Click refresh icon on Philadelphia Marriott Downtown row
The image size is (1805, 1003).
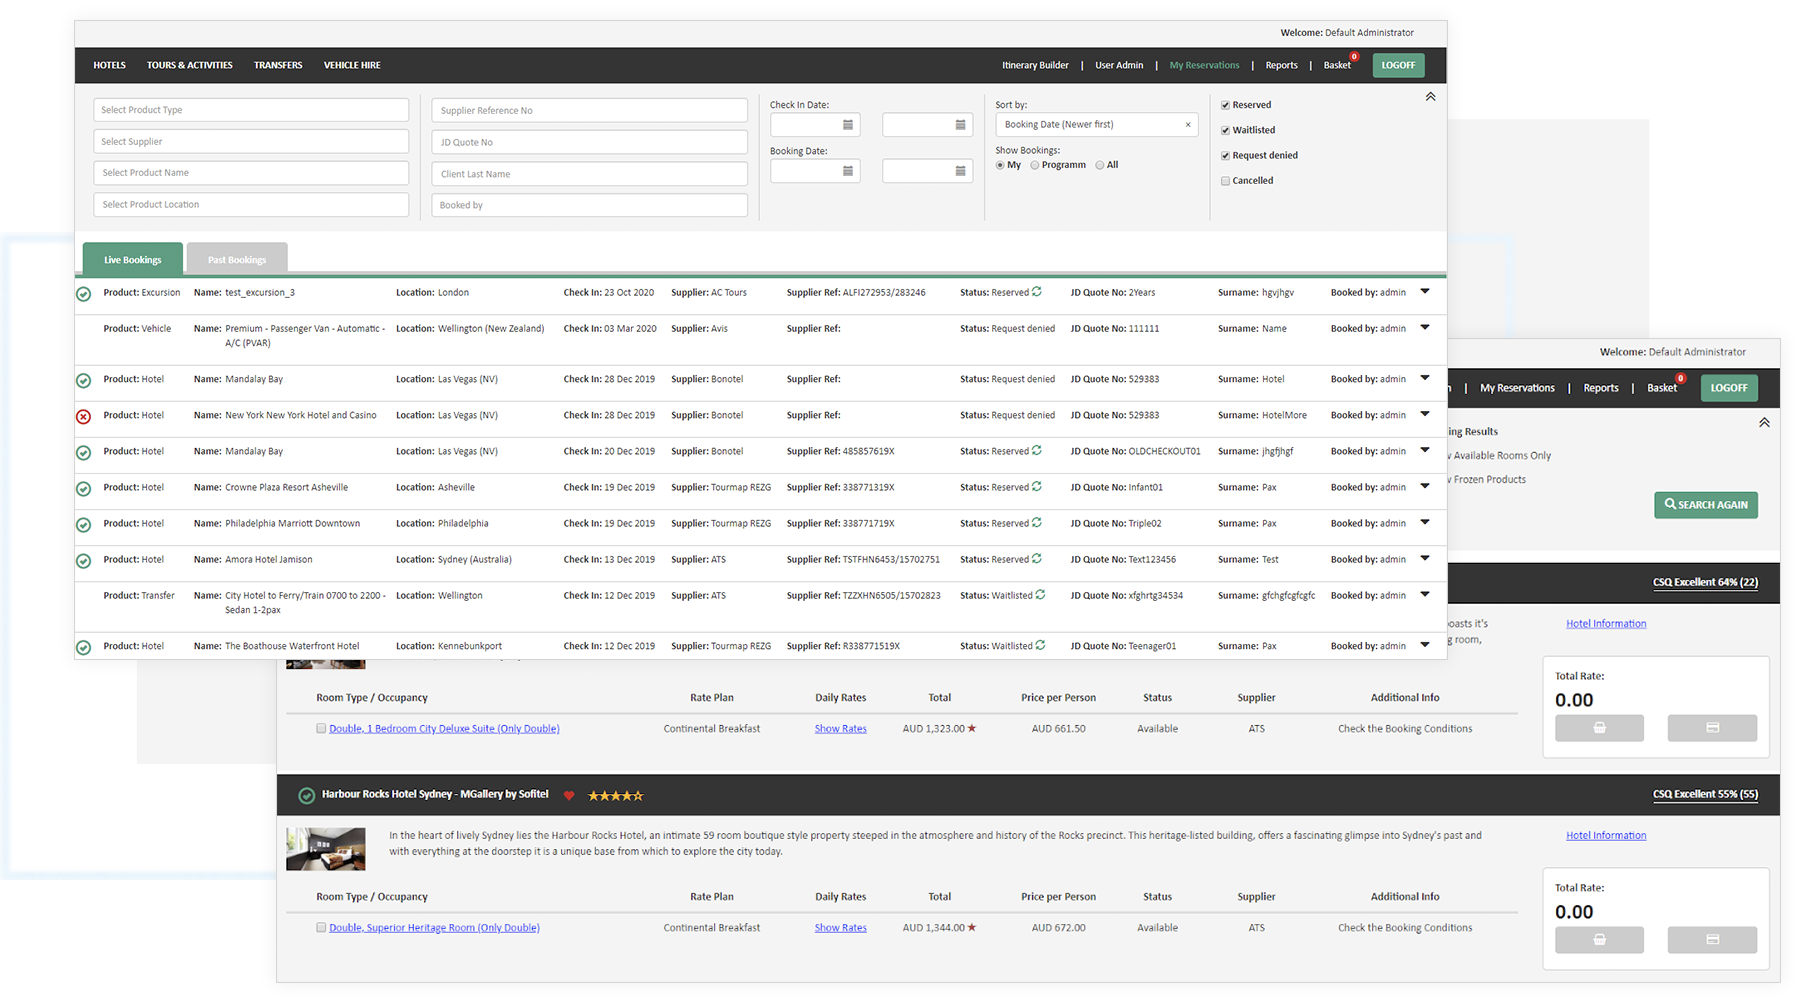[x=1037, y=523]
